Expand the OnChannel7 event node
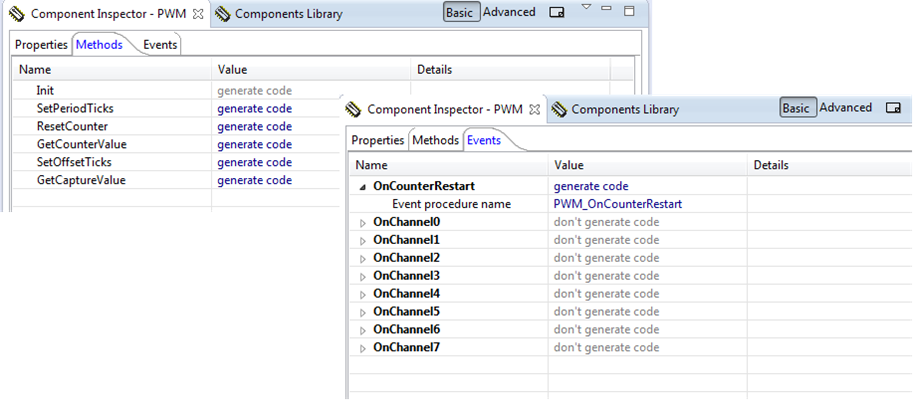 tap(363, 349)
